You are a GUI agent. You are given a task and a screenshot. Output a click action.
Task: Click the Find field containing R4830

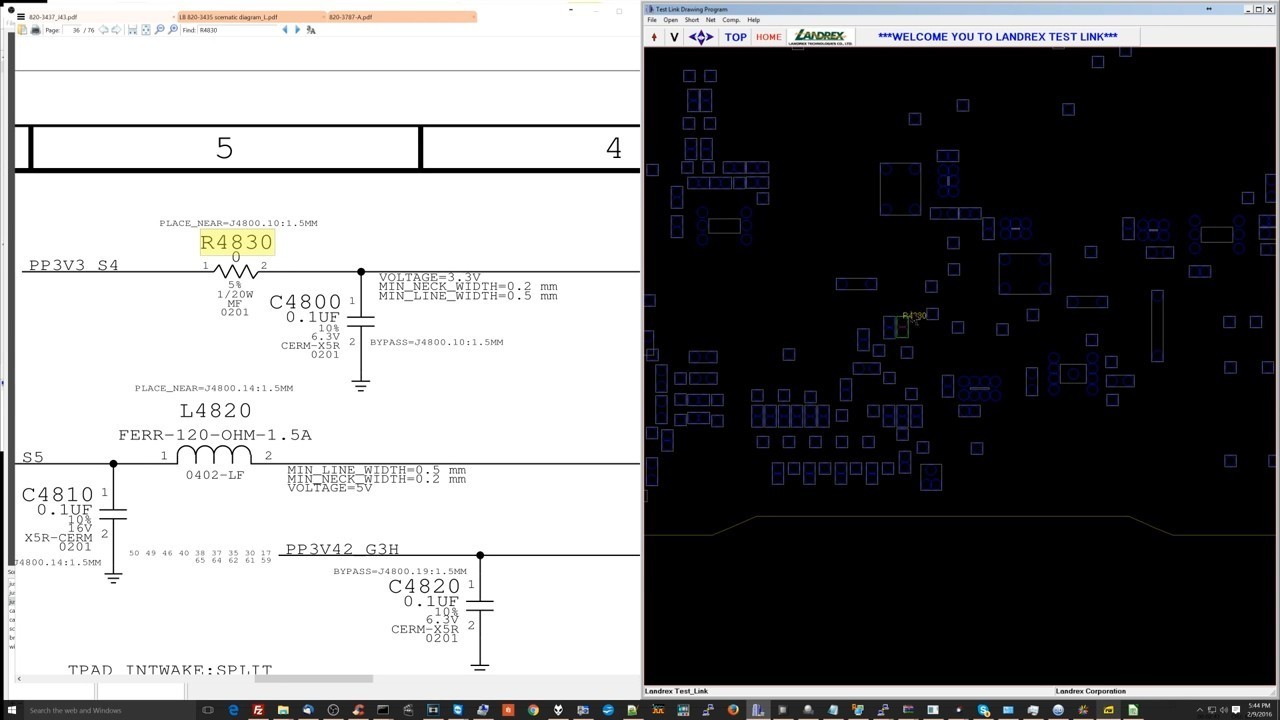point(236,30)
